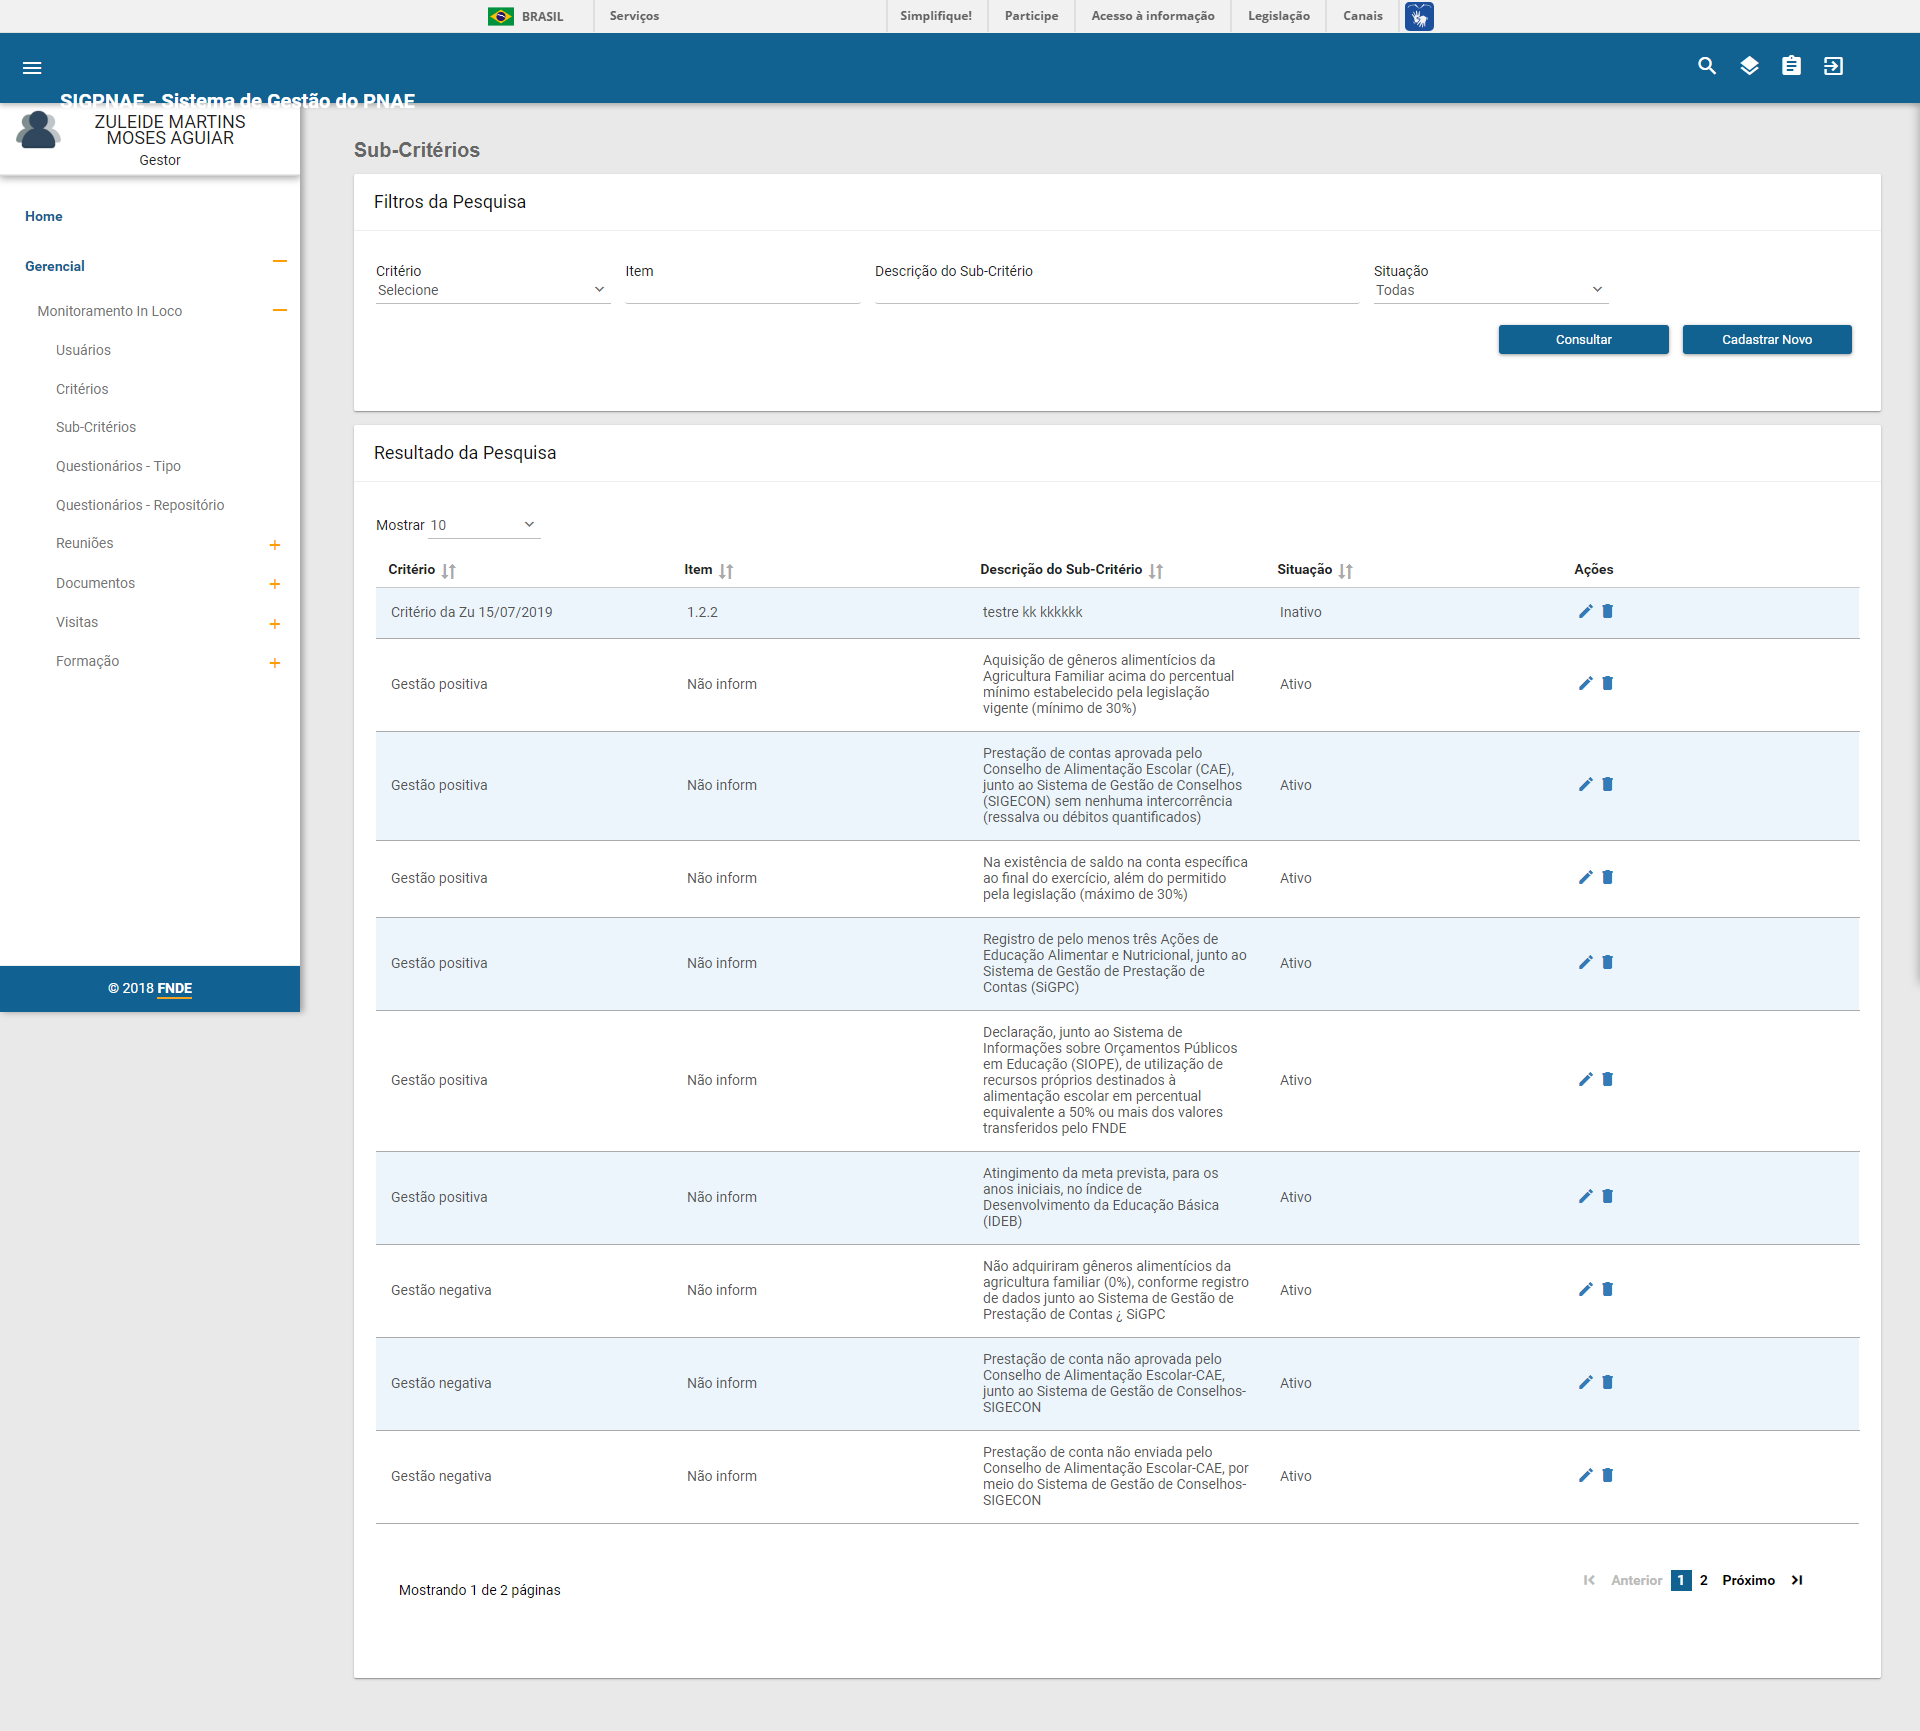Select the Critérios menu item in sidebar
The height and width of the screenshot is (1731, 1920).
click(82, 388)
